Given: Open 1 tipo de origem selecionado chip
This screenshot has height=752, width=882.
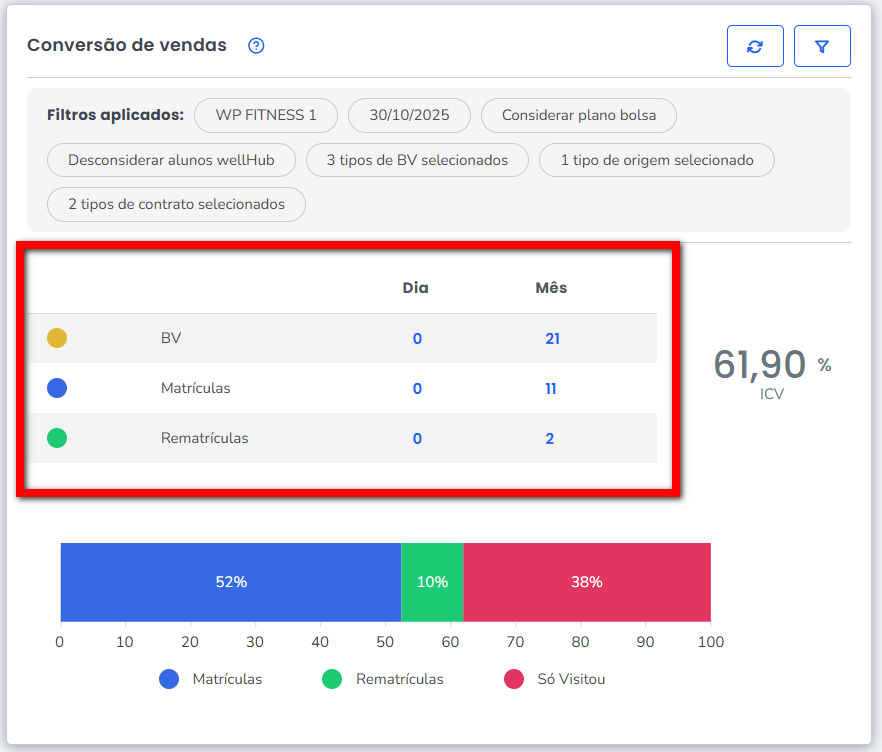Looking at the screenshot, I should (x=657, y=160).
